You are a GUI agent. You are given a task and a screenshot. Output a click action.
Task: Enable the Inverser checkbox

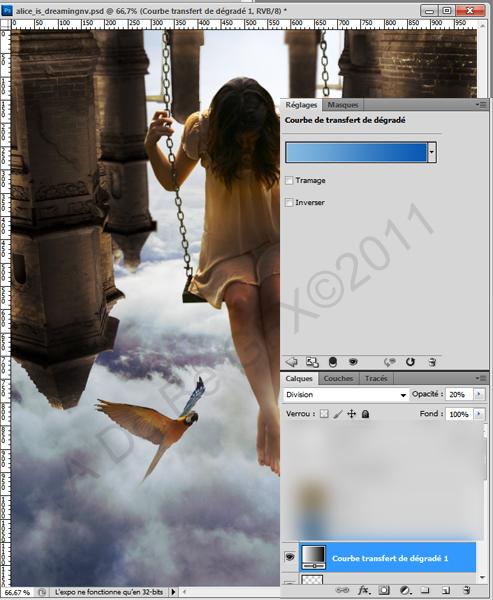[289, 202]
